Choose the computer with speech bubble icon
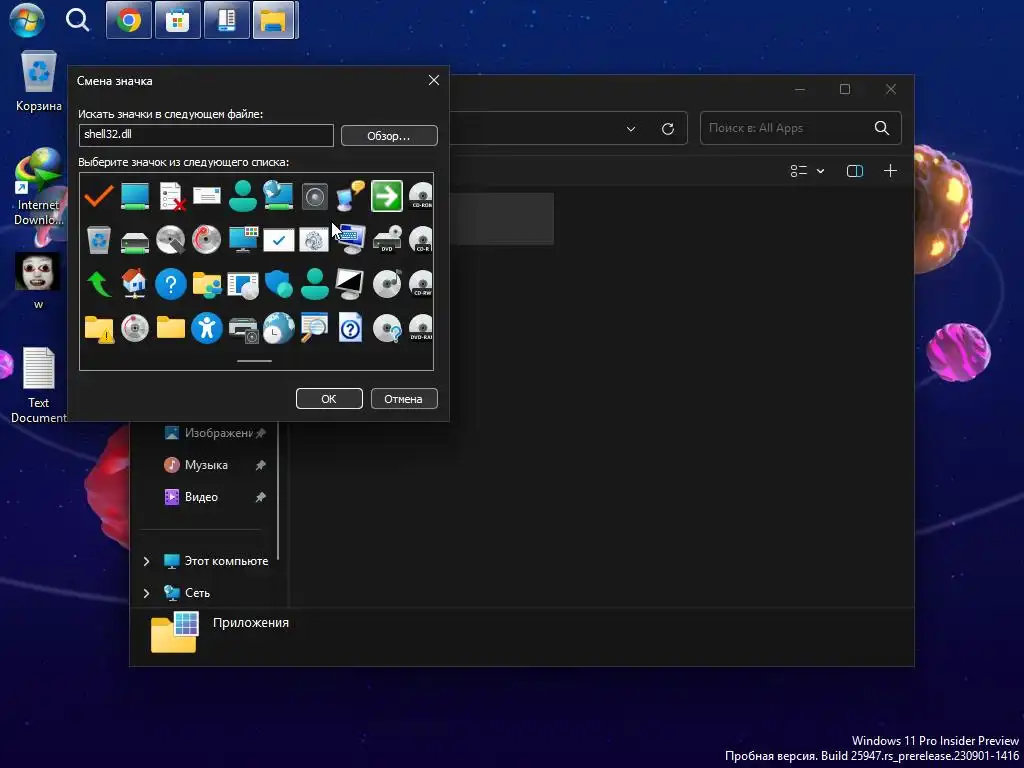The width and height of the screenshot is (1024, 768). 350,196
